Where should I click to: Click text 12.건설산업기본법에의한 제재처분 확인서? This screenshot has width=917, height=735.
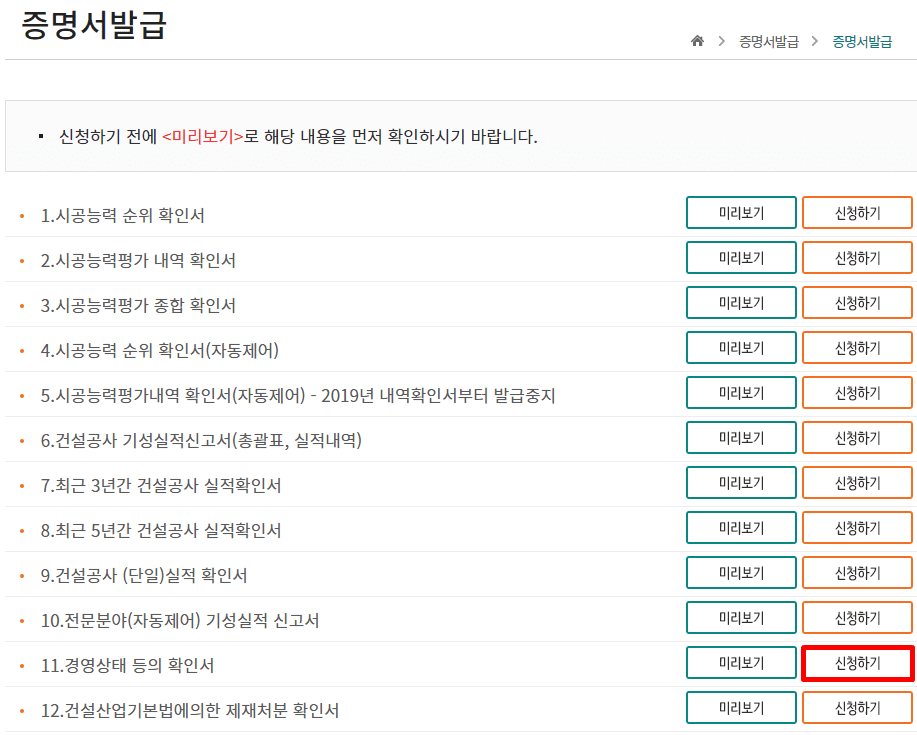(190, 711)
